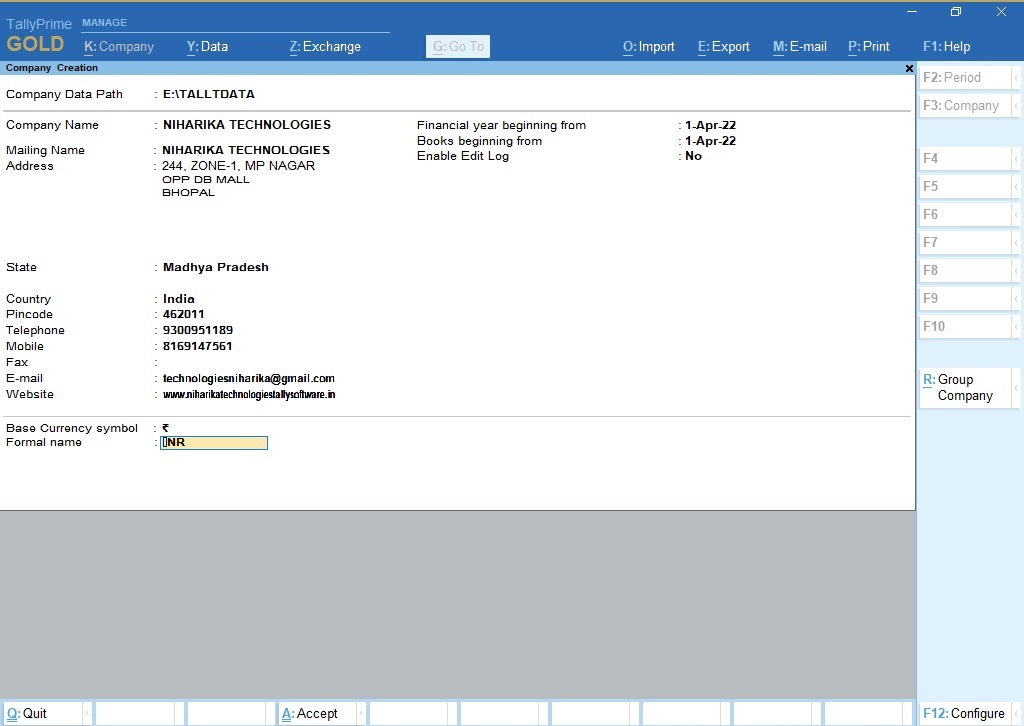
Task: Click the Mobile value 8169147561
Action: click(197, 346)
